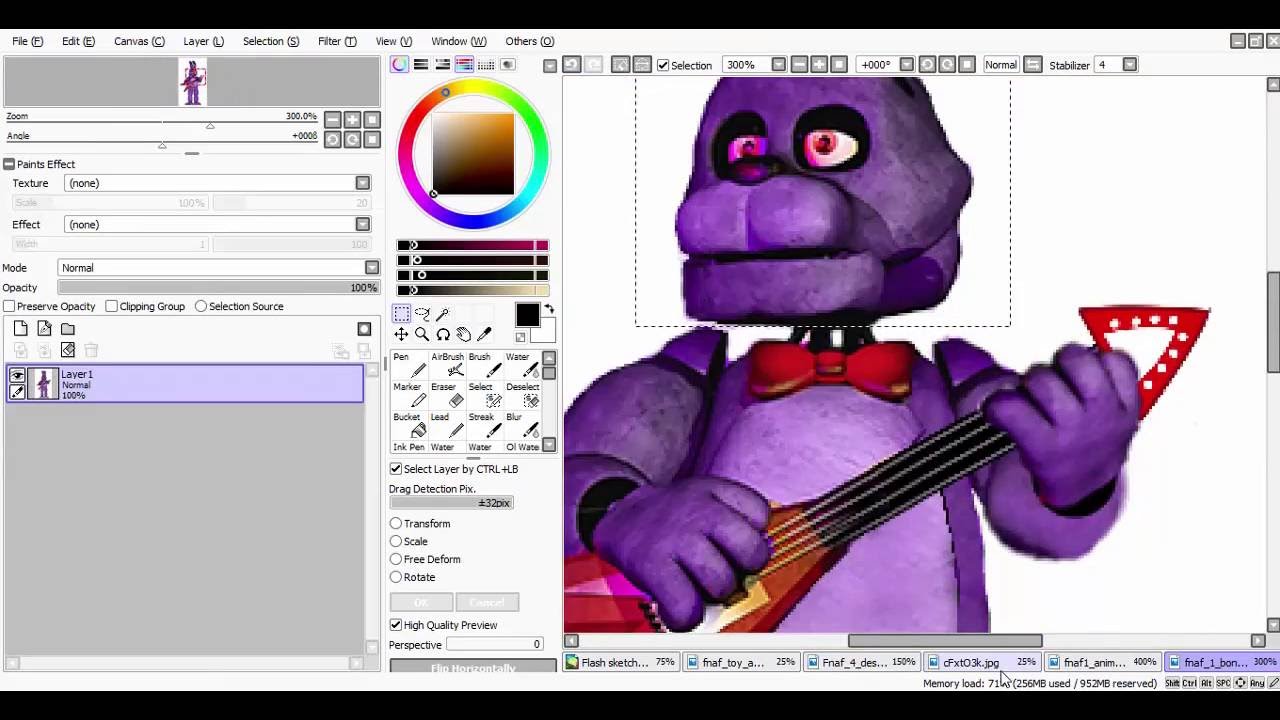Open the Filter menu
Screen dimensions: 1280x720
(337, 41)
